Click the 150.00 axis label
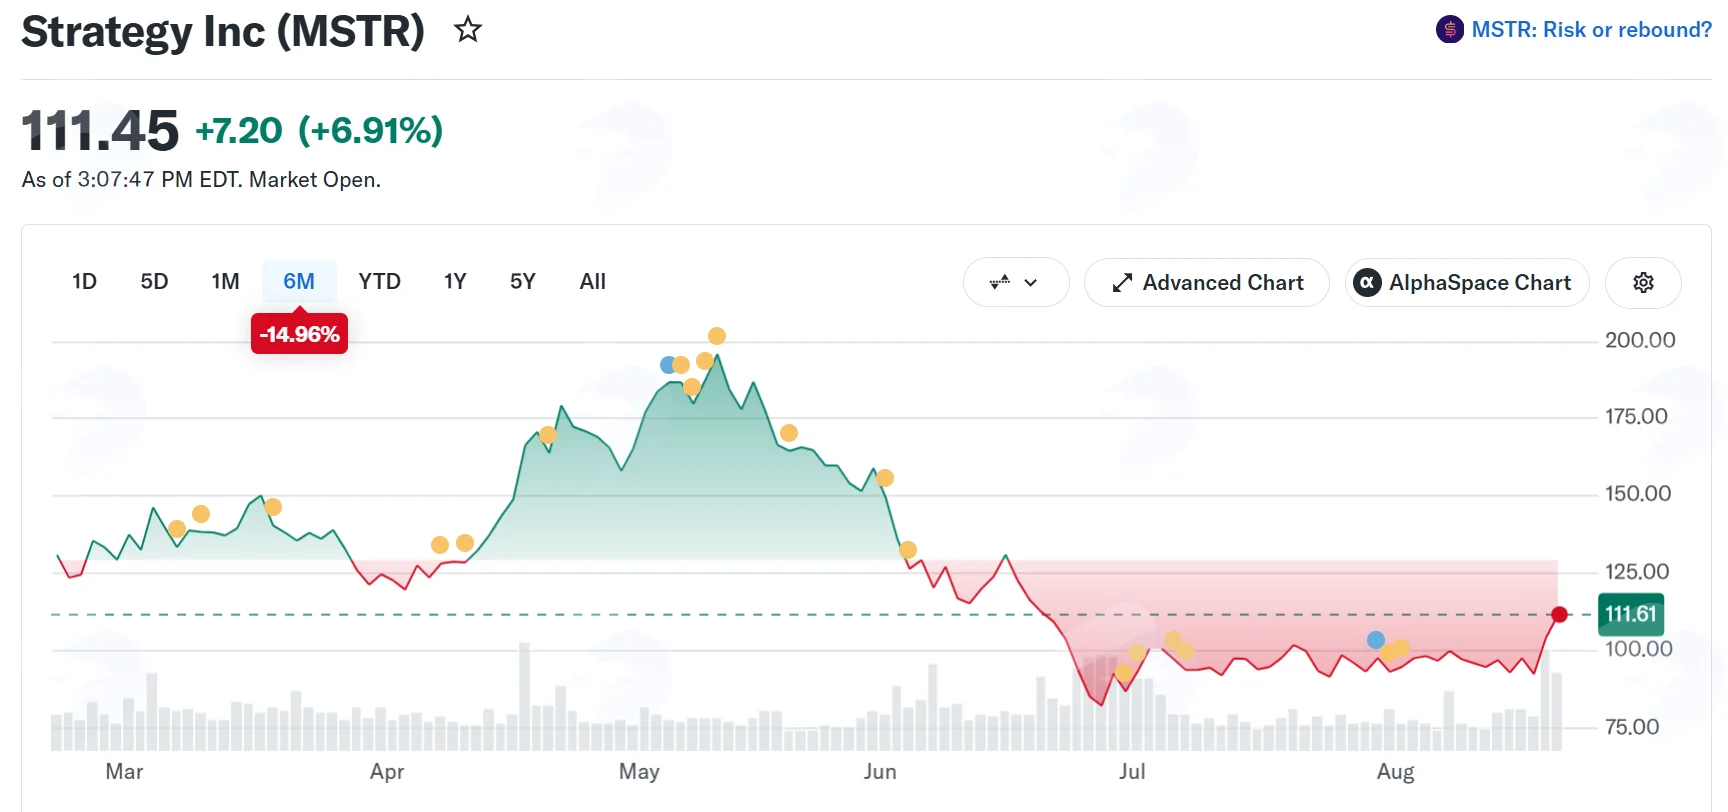The image size is (1728, 812). pyautogui.click(x=1638, y=493)
